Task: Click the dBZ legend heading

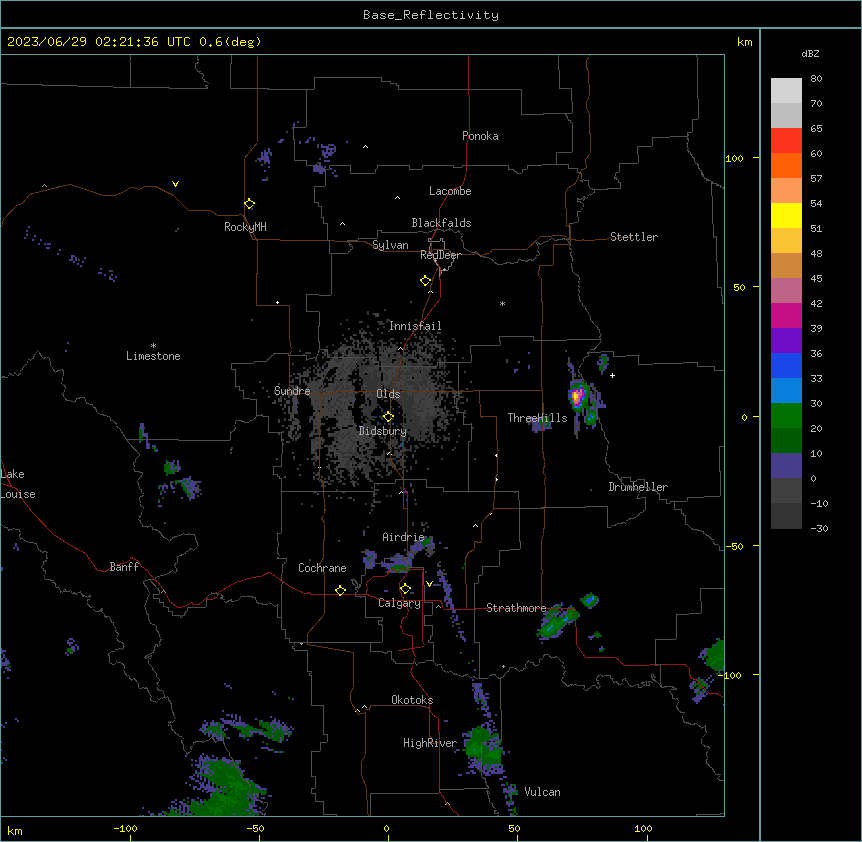Action: (x=810, y=53)
